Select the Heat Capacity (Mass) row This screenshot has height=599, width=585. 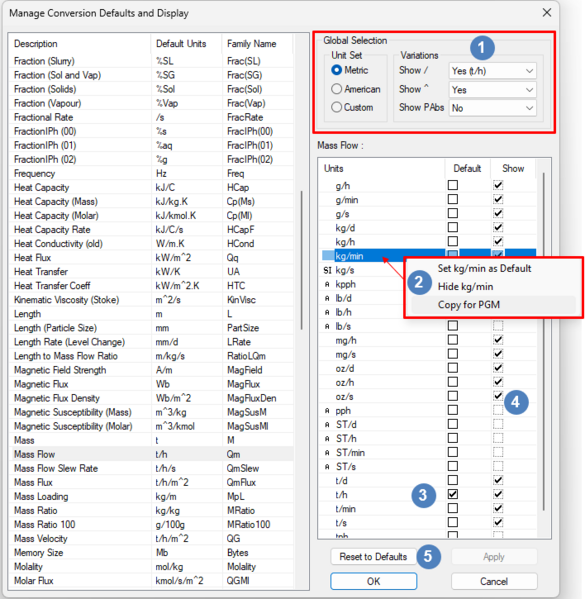(152, 201)
